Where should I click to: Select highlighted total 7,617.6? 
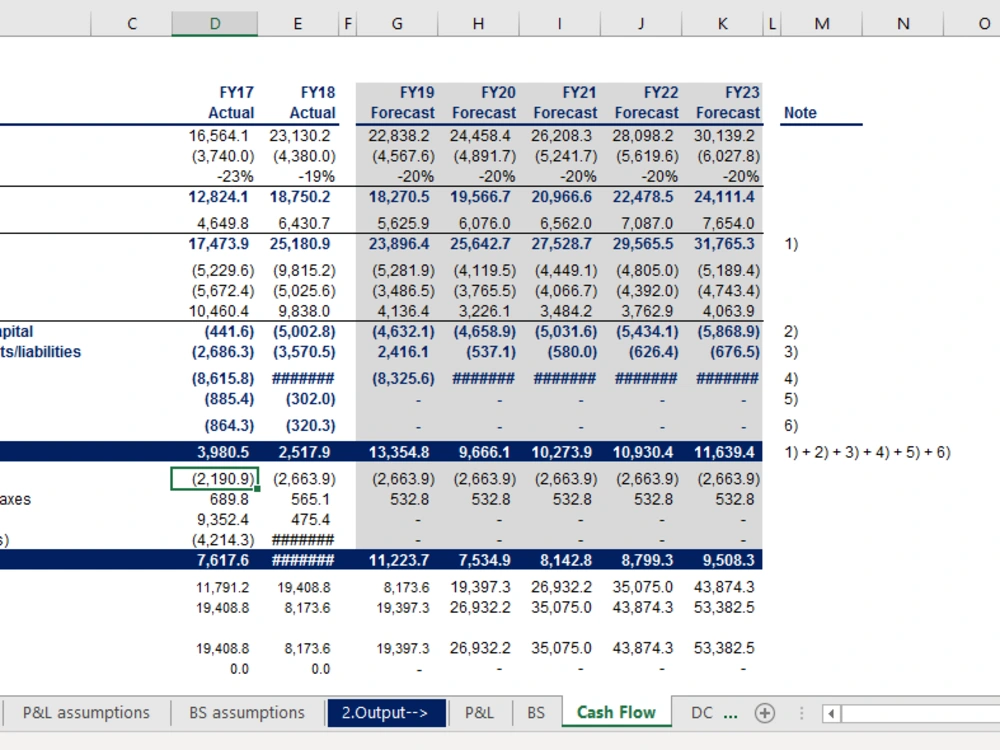point(223,560)
